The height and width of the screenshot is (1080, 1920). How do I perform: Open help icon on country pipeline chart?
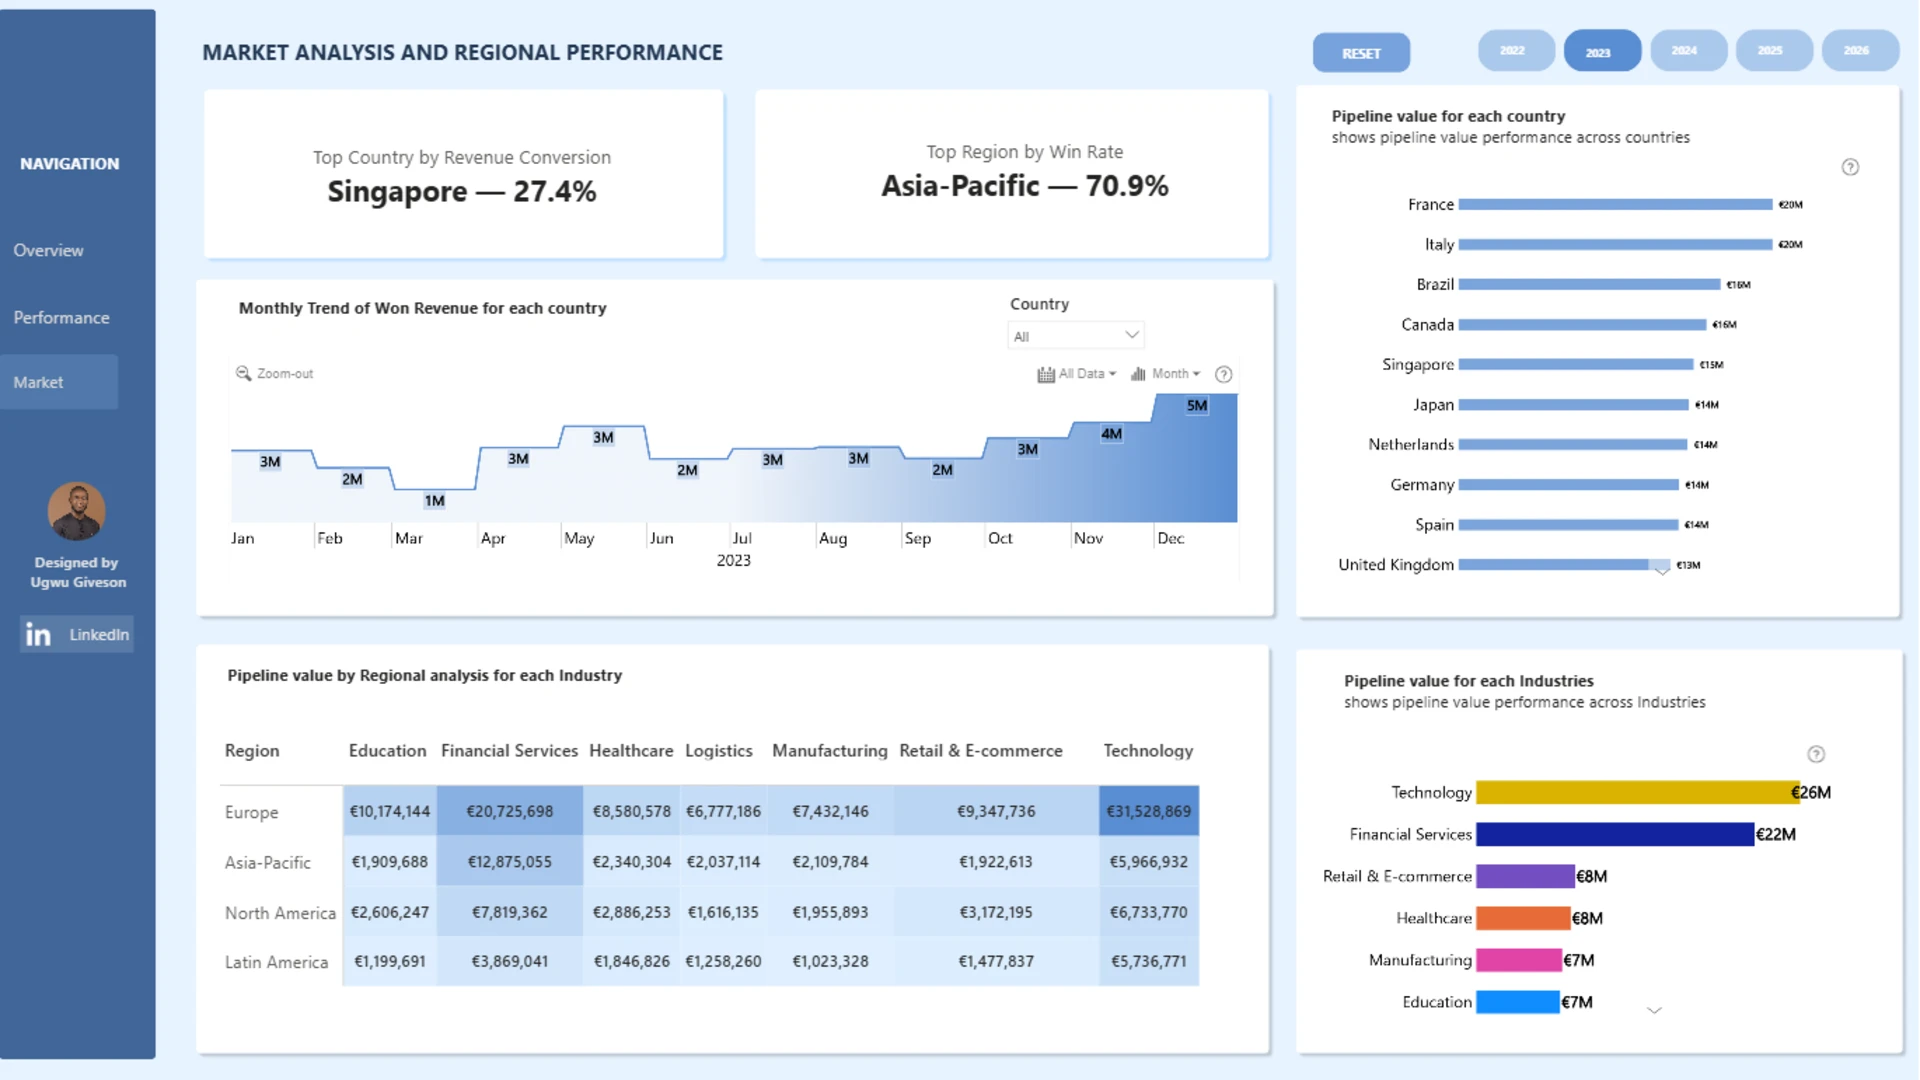pyautogui.click(x=1850, y=167)
